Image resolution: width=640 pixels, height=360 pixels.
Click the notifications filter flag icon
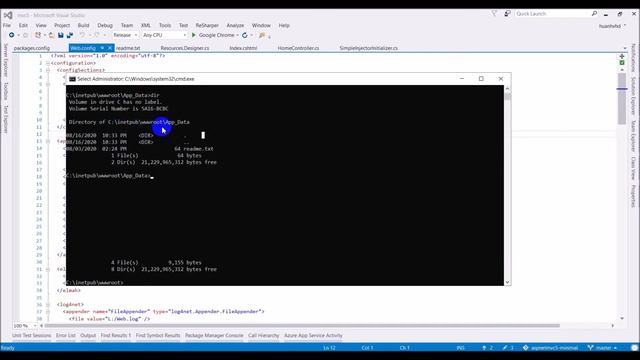coord(494,13)
